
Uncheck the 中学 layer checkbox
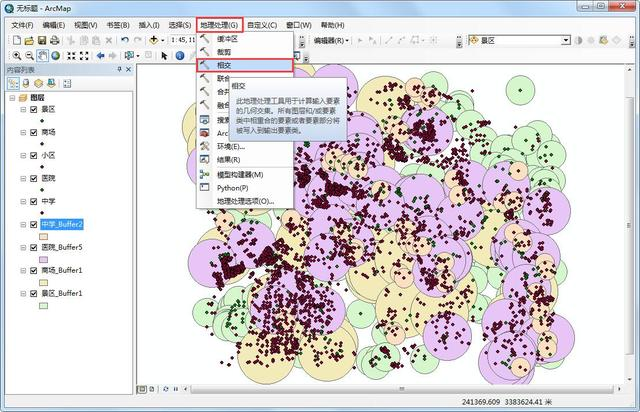34,201
